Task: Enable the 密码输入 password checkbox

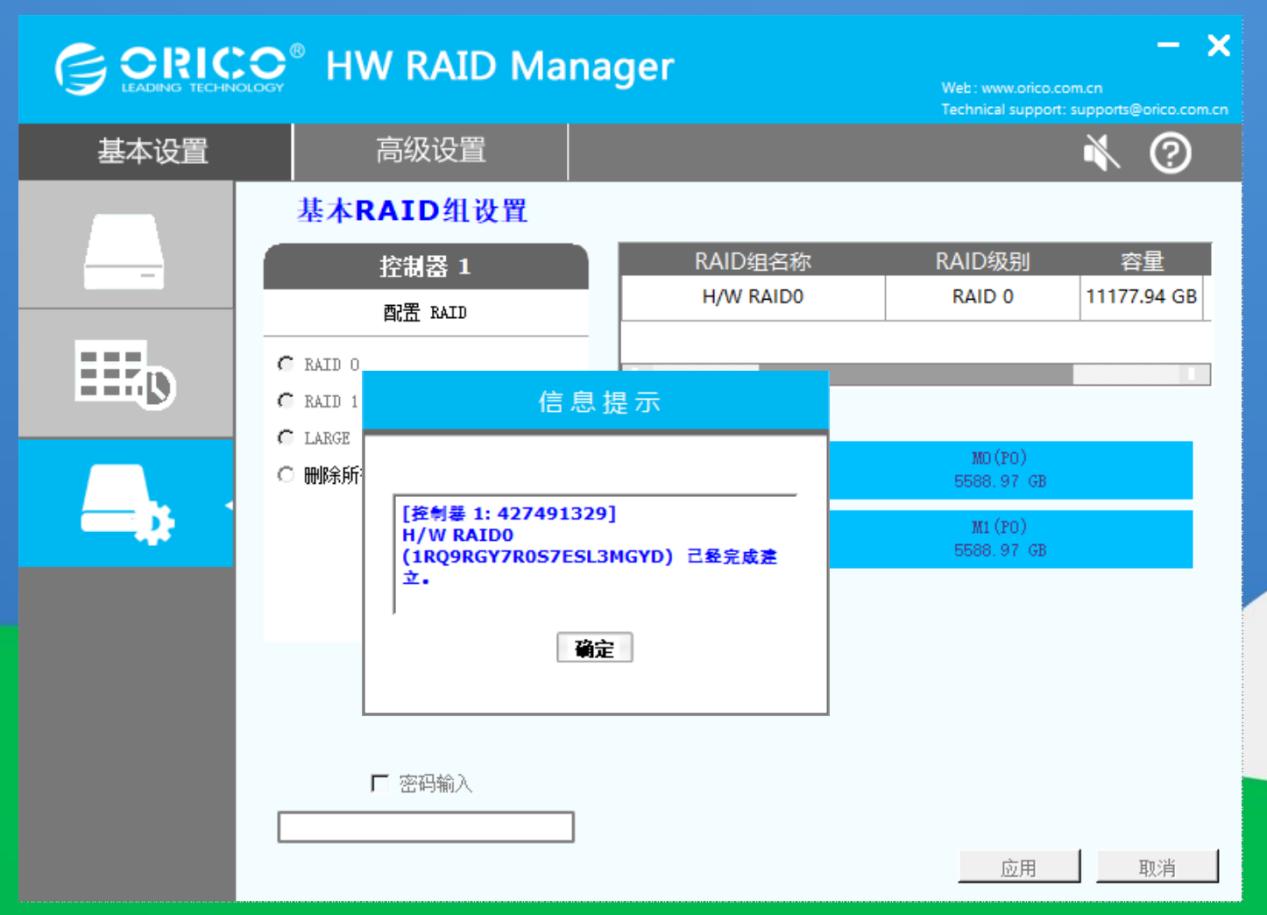Action: (375, 785)
